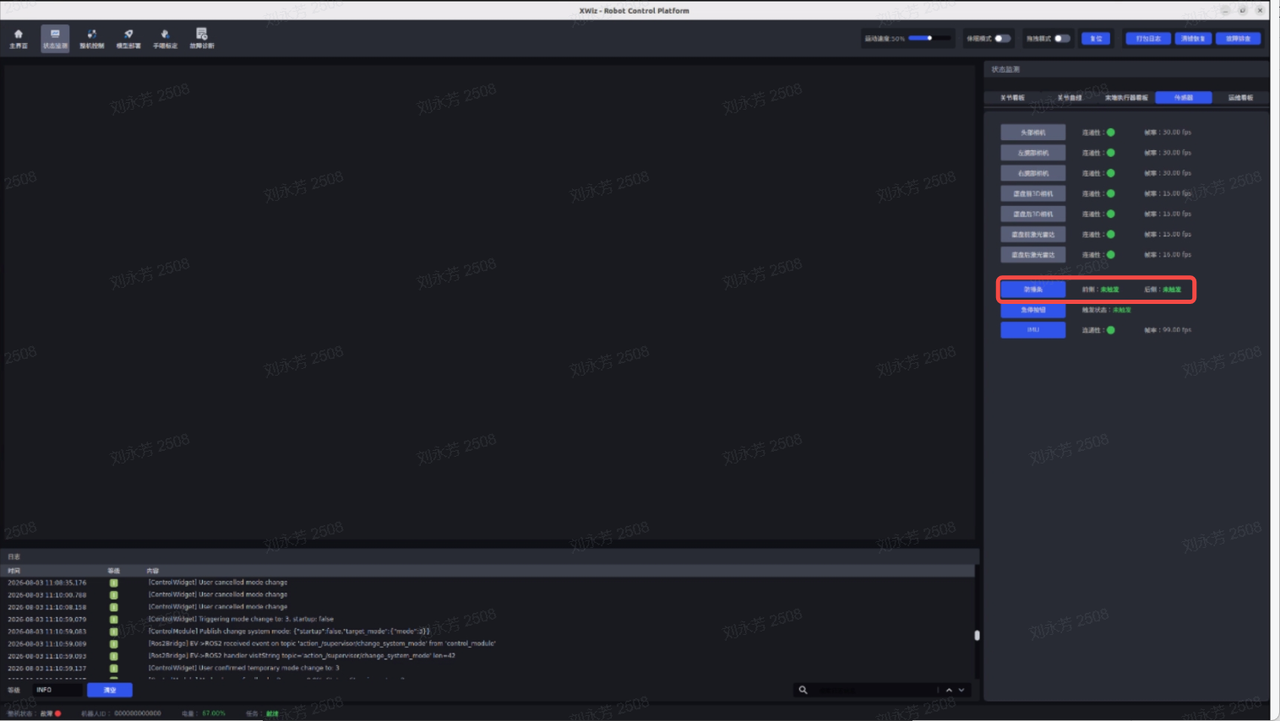Select the 传感器 tab
1280x721 pixels.
(1183, 98)
